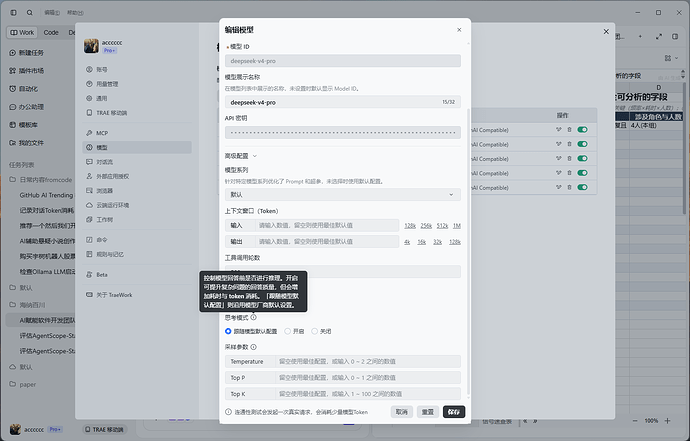Open GitHub AI Trending task
The image size is (690, 441).
(x=46, y=195)
